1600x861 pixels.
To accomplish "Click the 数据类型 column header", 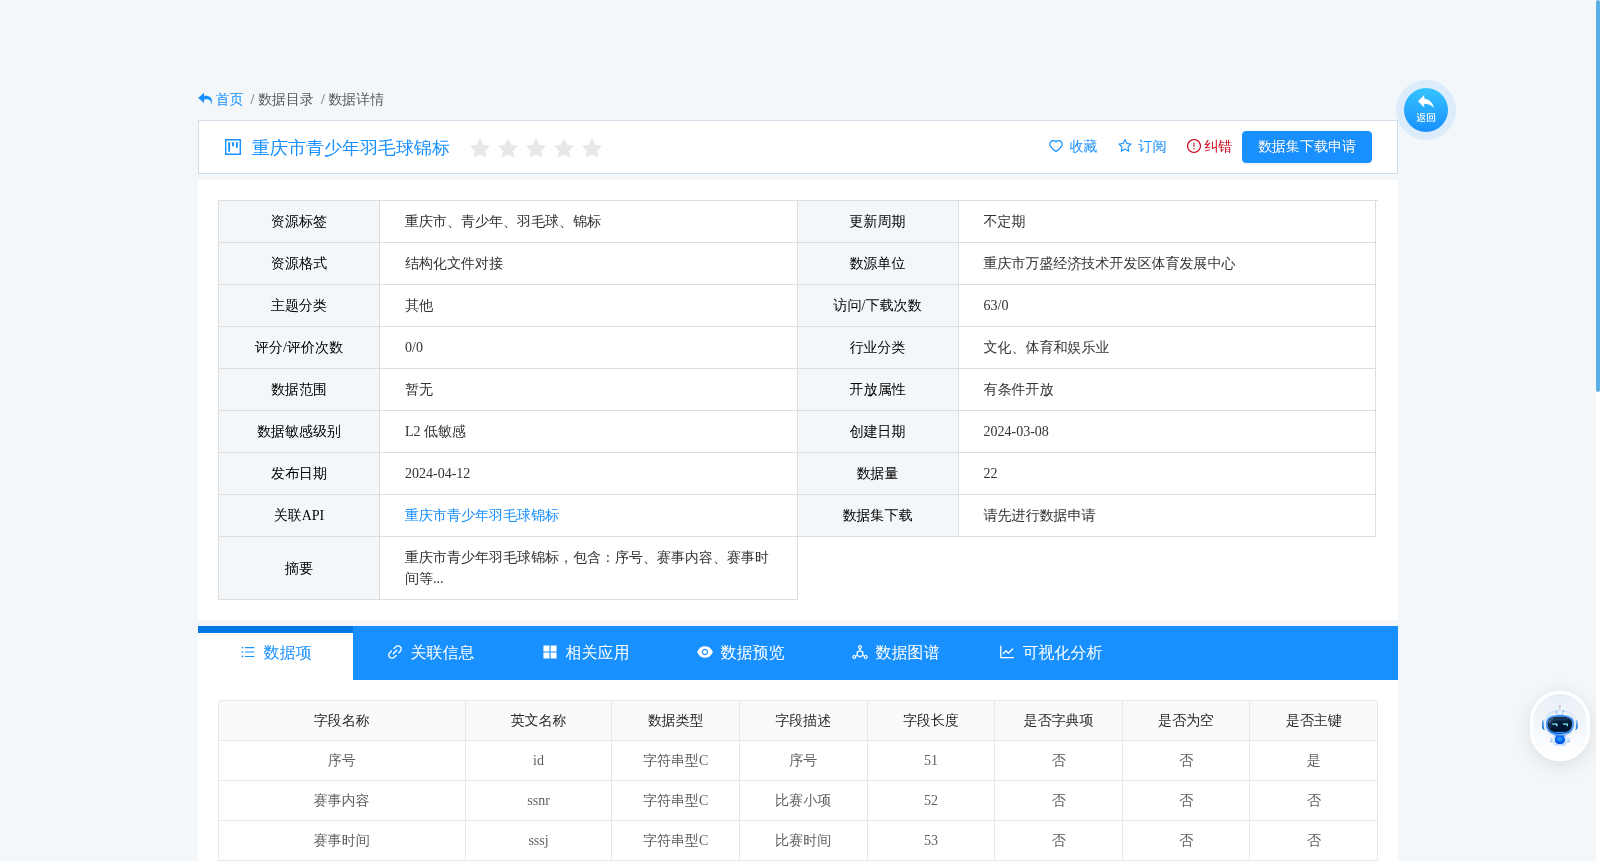I will click(x=676, y=721).
